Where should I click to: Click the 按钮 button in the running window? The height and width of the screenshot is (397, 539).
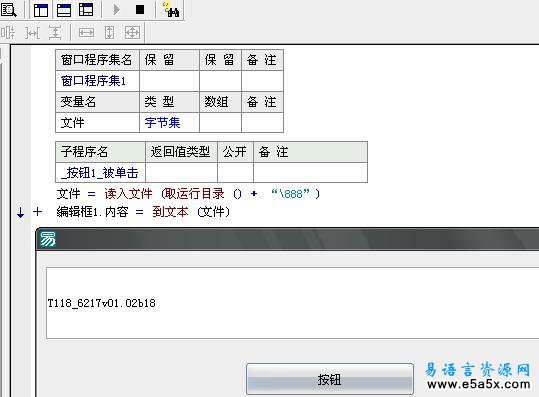[330, 379]
